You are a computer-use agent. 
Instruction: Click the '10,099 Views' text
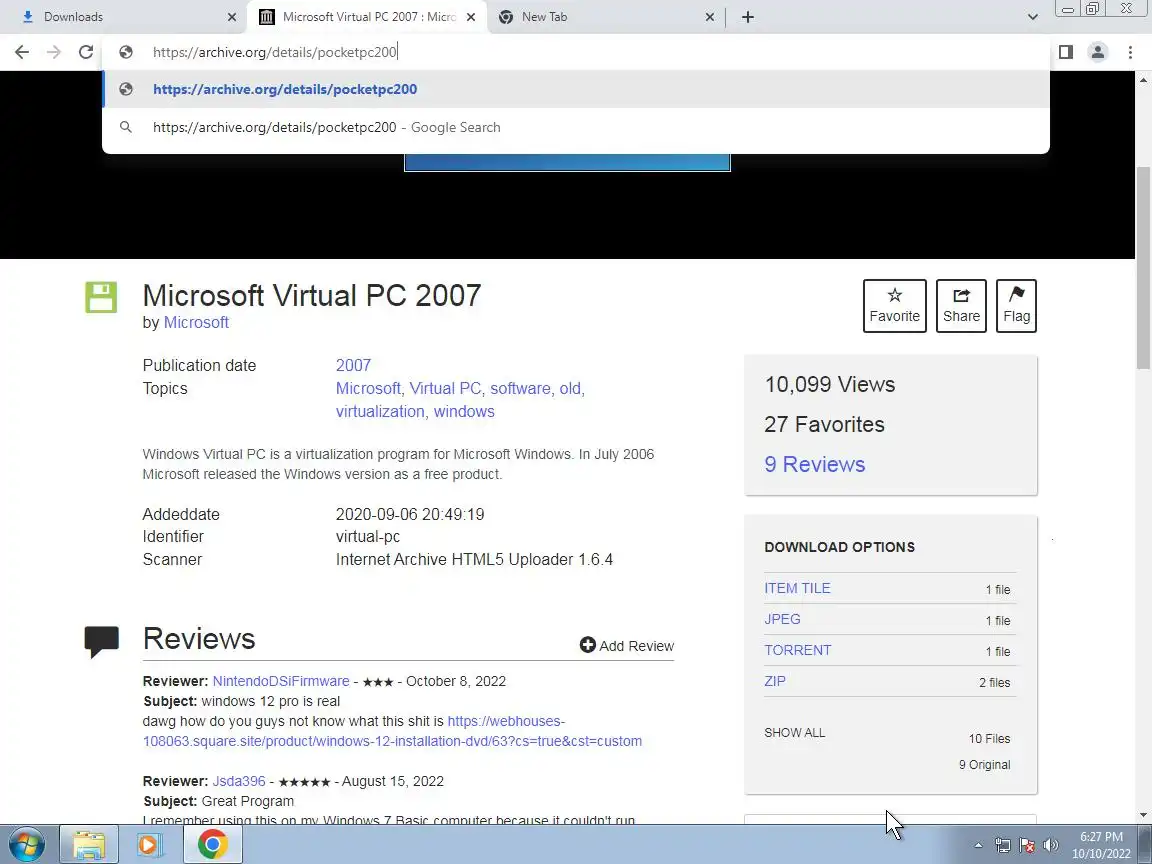pyautogui.click(x=829, y=384)
